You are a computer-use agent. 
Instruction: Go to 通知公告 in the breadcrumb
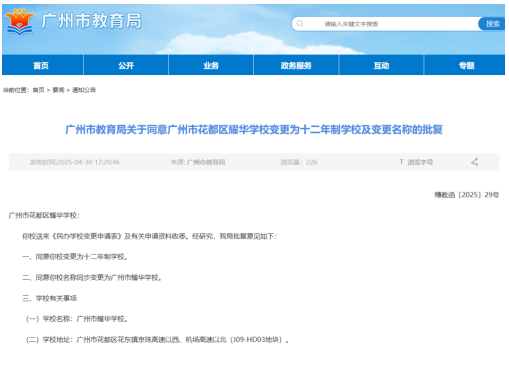click(84, 90)
